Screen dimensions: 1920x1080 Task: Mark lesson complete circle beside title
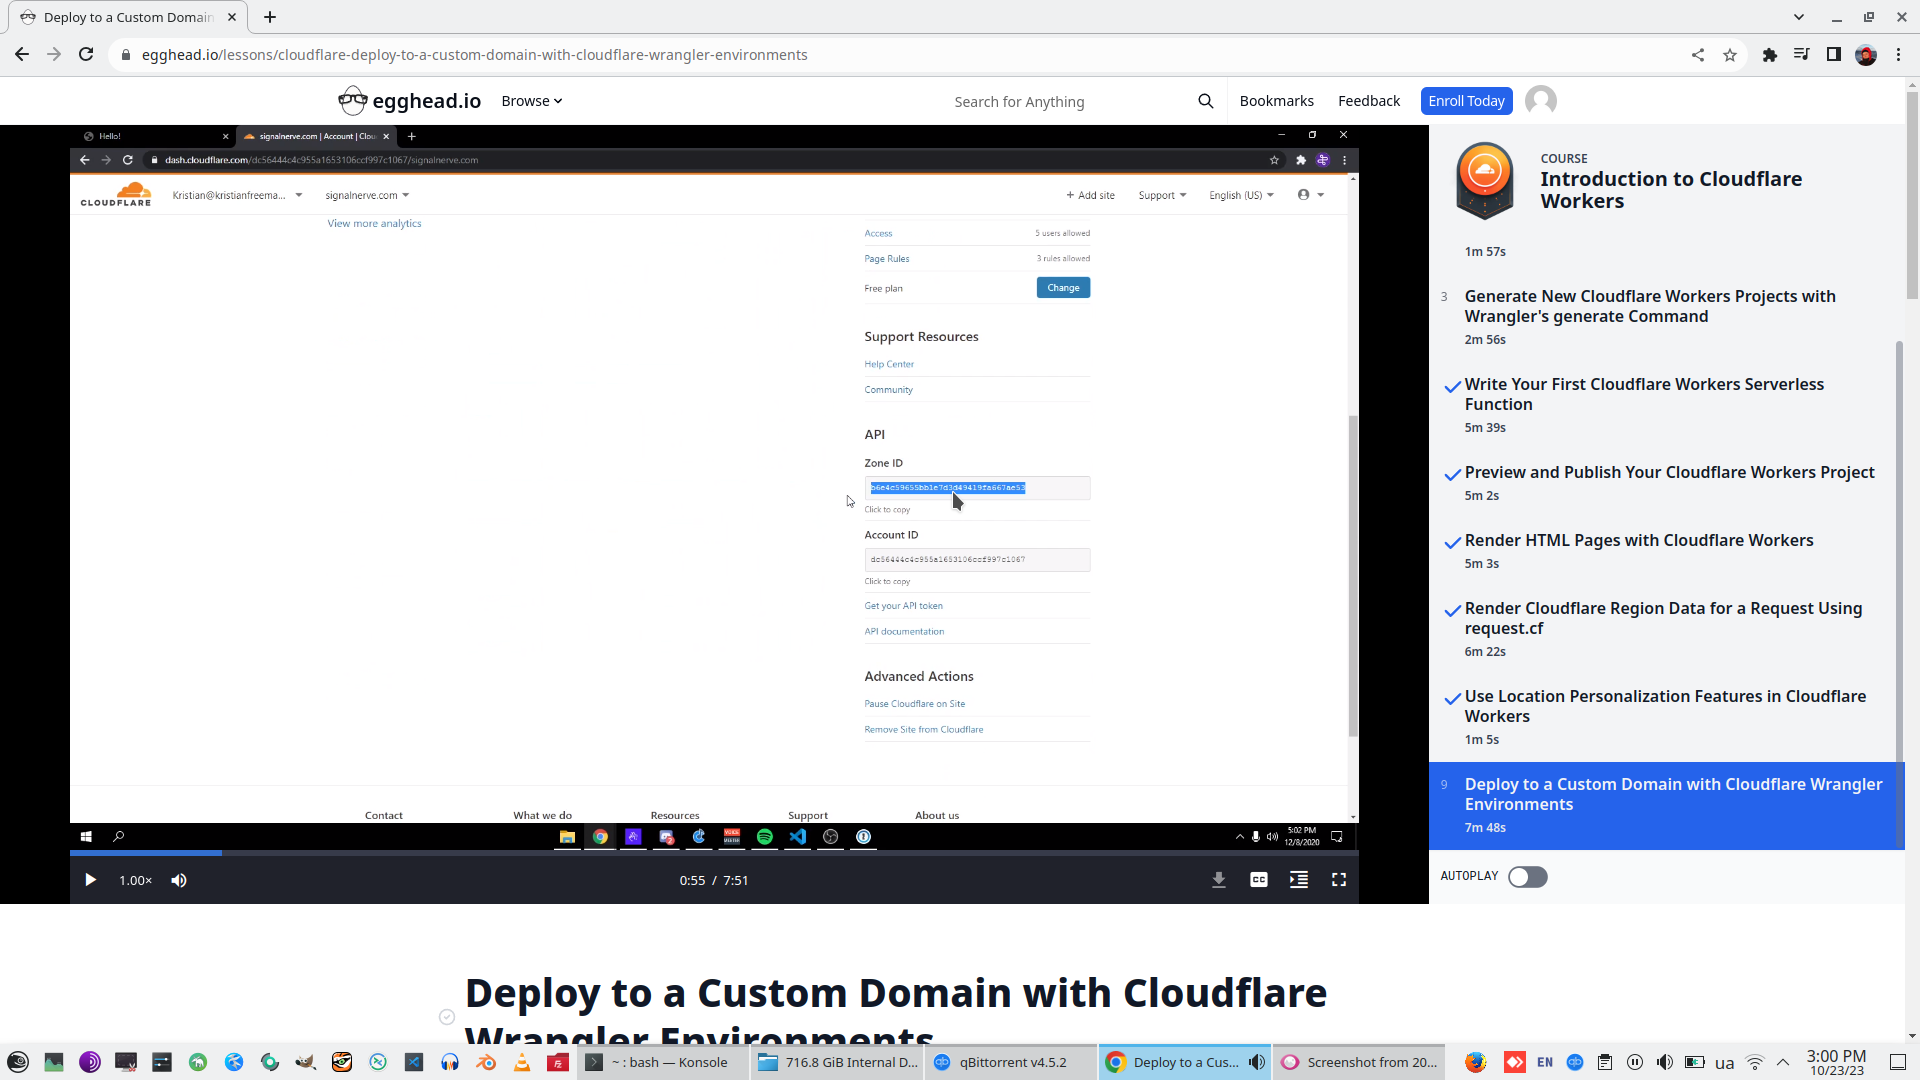447,1017
